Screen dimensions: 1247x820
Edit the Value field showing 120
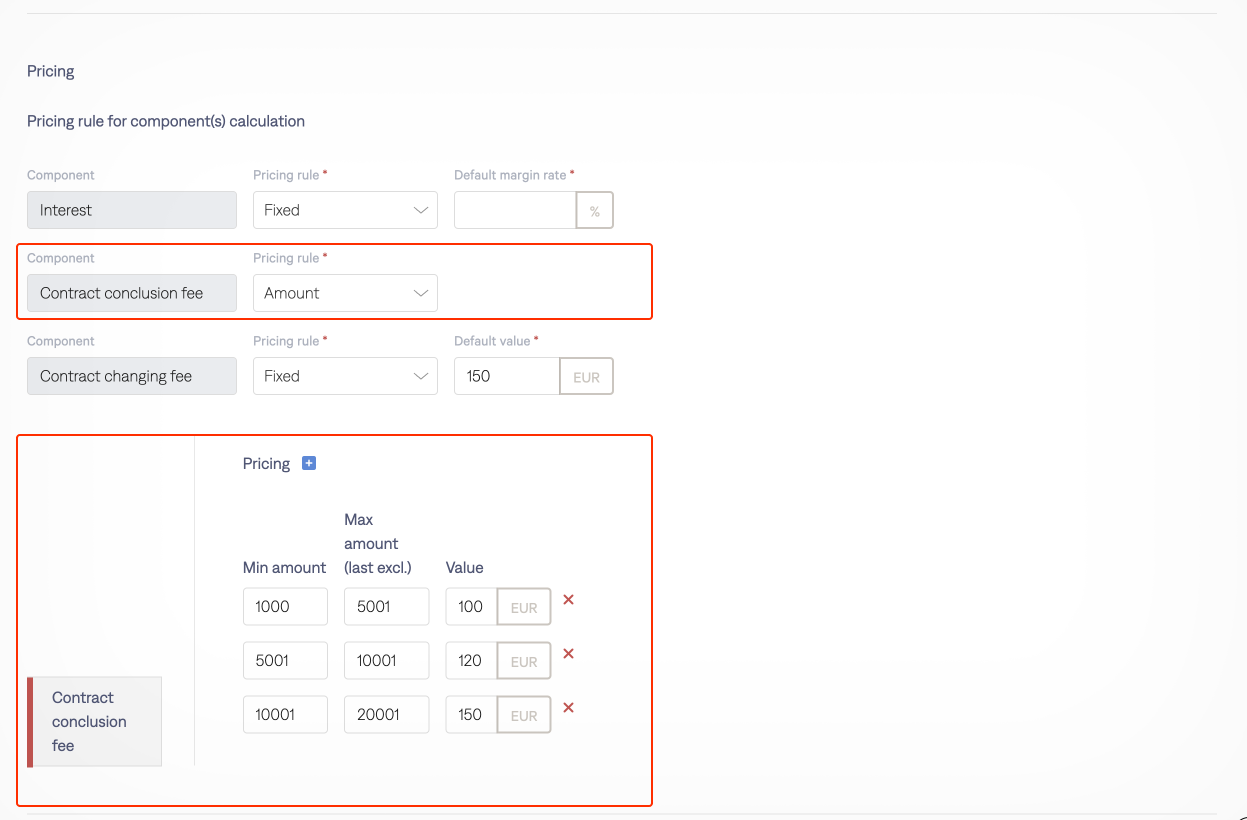(x=471, y=660)
